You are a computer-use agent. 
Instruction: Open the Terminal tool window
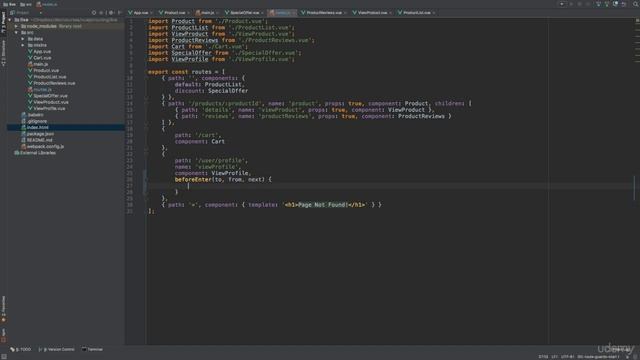92,349
